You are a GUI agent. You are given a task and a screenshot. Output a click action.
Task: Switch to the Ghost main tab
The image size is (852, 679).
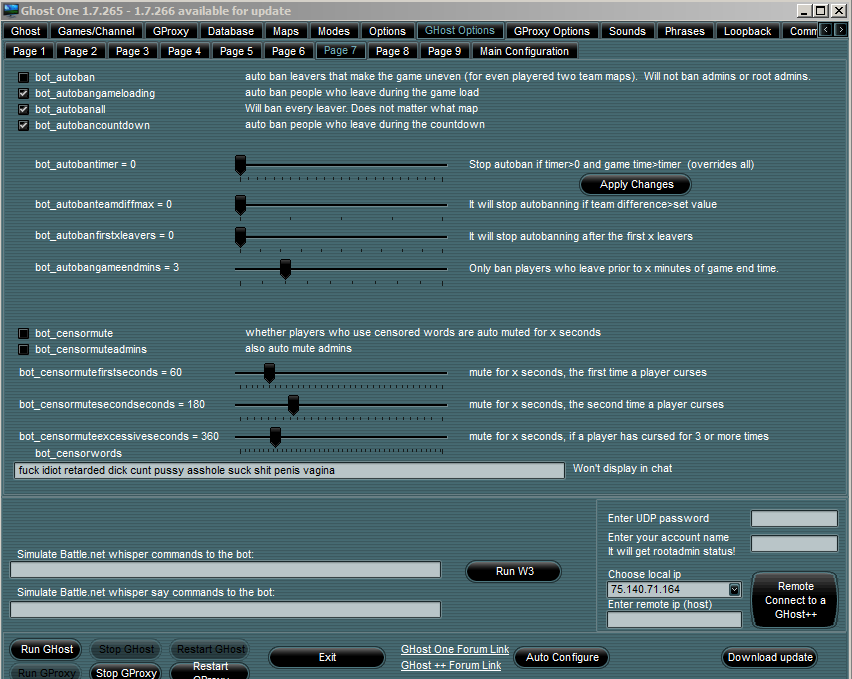coord(26,31)
